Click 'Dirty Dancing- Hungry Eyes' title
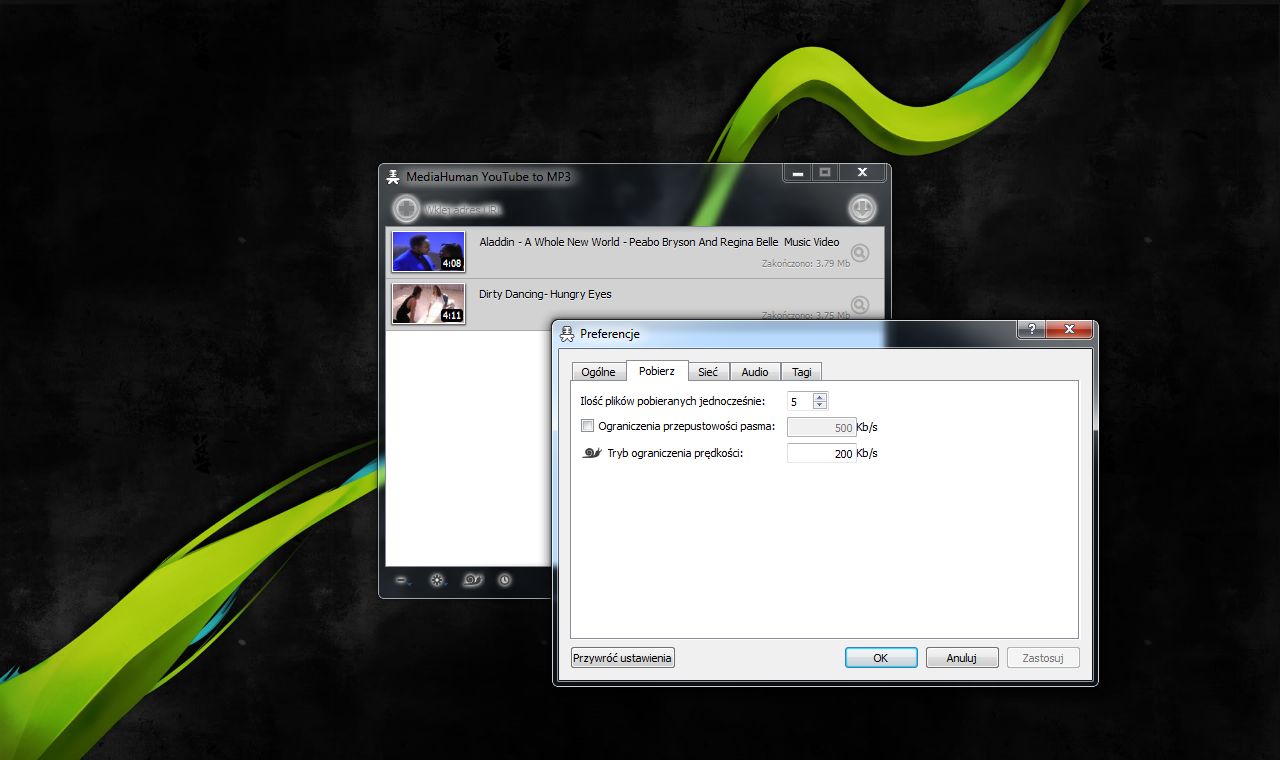The image size is (1280, 760). (545, 294)
